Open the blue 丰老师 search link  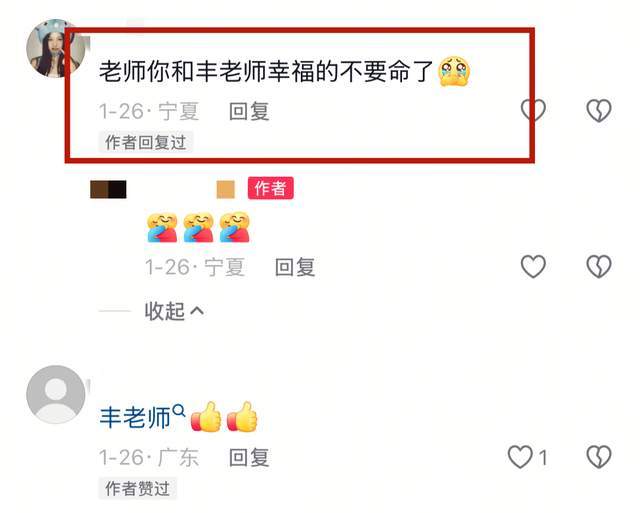pyautogui.click(x=135, y=418)
